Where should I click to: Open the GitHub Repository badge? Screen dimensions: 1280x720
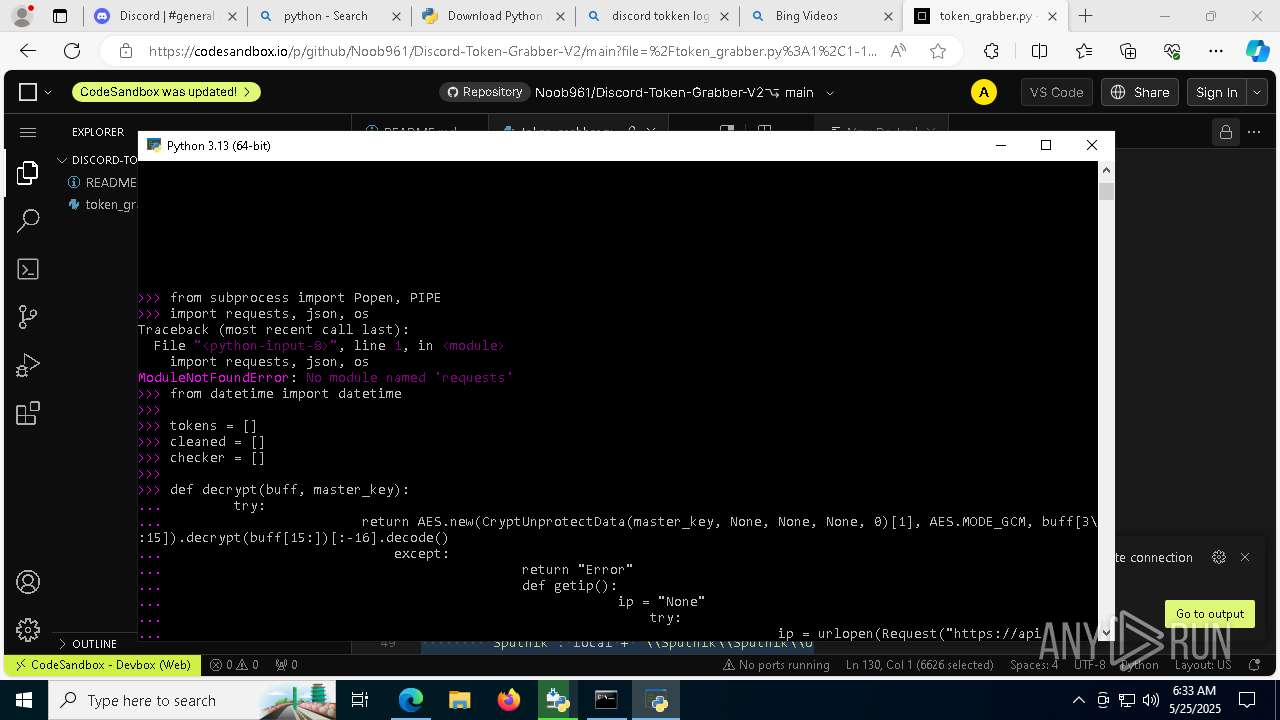click(484, 92)
